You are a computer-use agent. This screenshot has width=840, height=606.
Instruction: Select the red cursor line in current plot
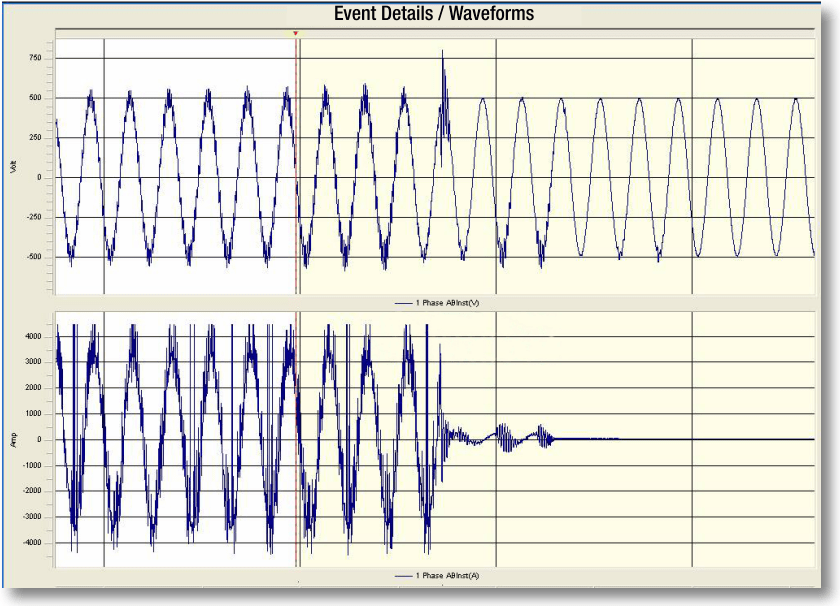[x=296, y=480]
